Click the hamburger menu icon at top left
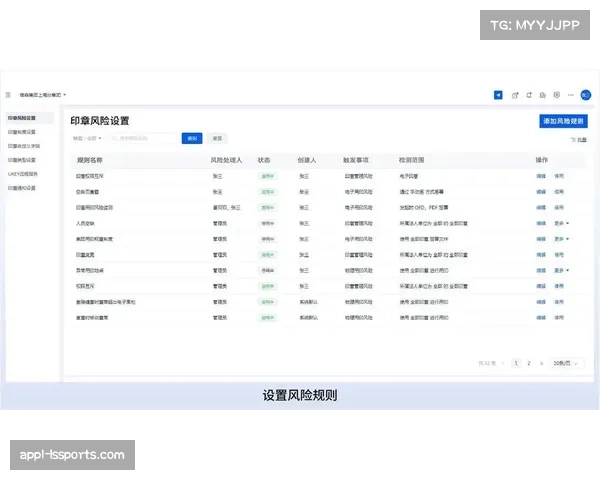This screenshot has height=480, width=600. point(8,95)
